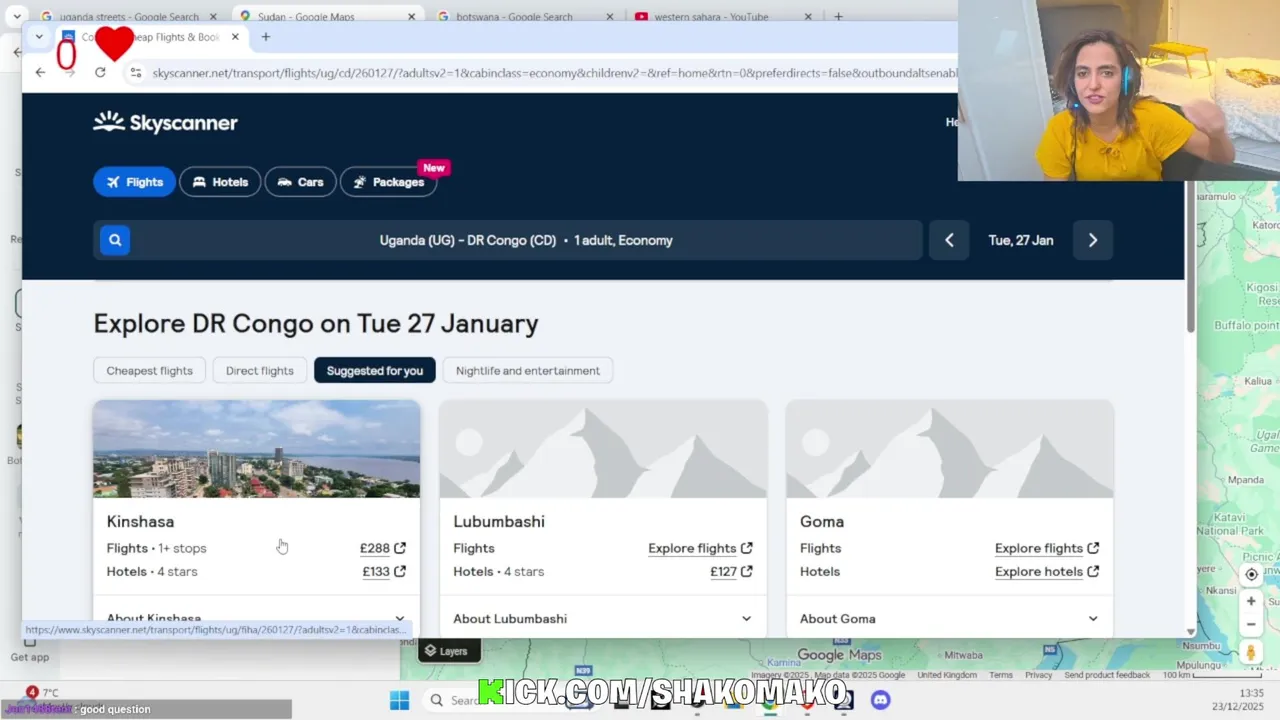Click the blue magnifier search button
This screenshot has width=1280, height=720.
115,240
